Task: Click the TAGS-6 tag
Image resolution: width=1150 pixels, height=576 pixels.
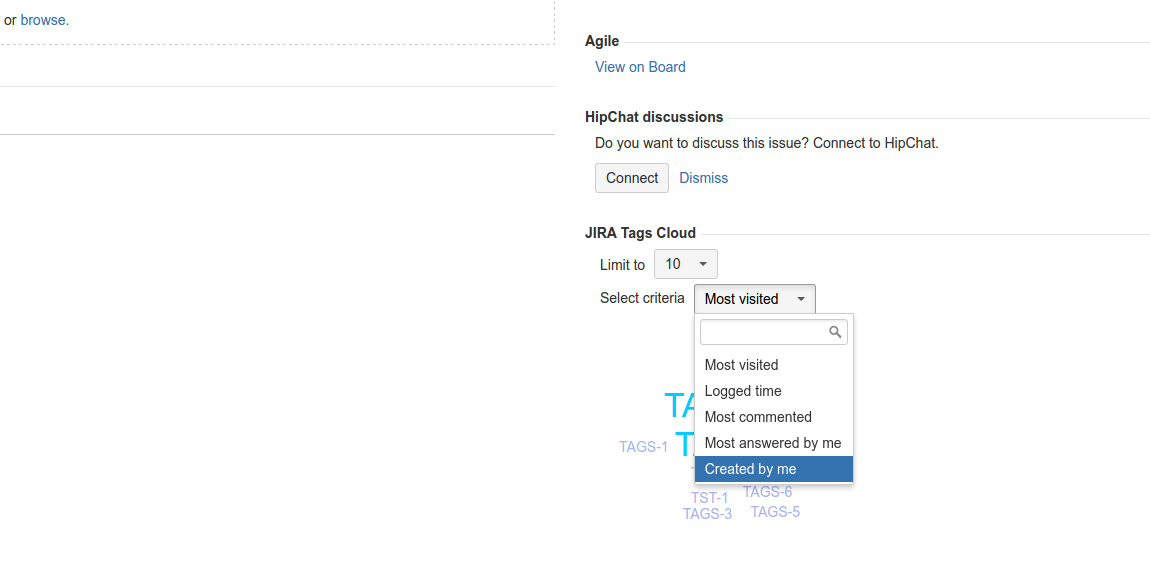Action: (x=768, y=492)
